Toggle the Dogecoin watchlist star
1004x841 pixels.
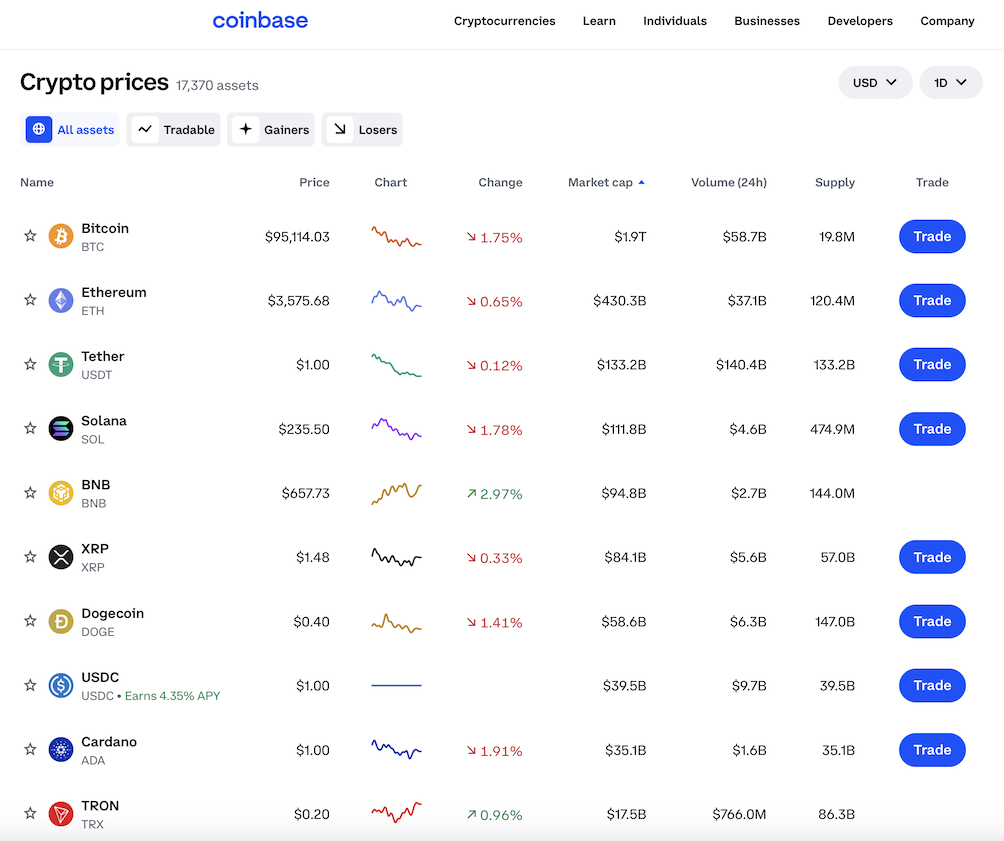pos(30,621)
